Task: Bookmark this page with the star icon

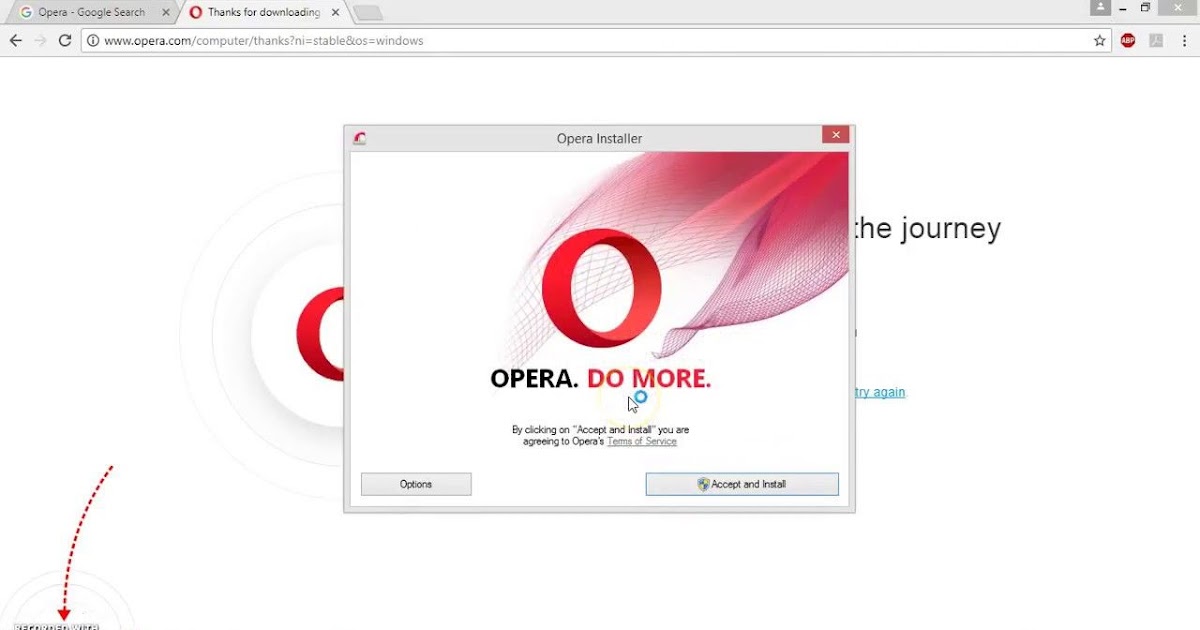Action: pos(1099,41)
